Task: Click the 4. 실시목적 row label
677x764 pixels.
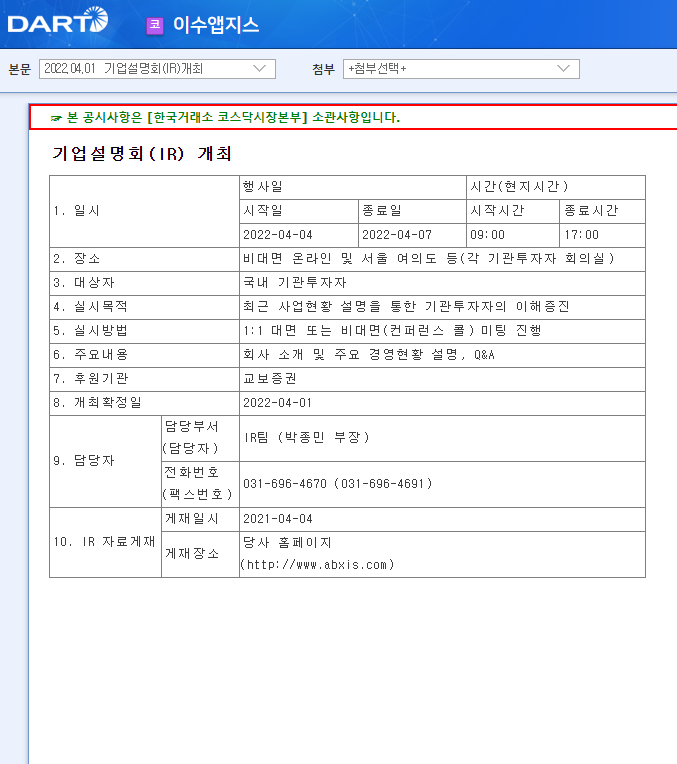Action: [144, 307]
